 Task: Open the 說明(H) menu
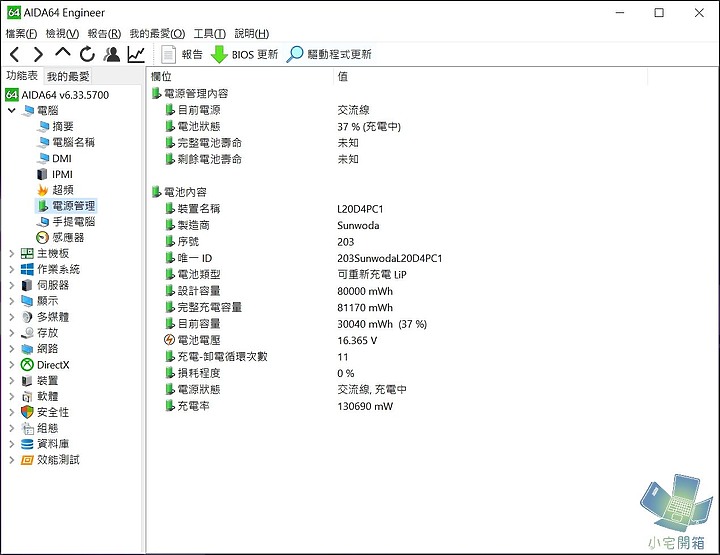pos(252,34)
